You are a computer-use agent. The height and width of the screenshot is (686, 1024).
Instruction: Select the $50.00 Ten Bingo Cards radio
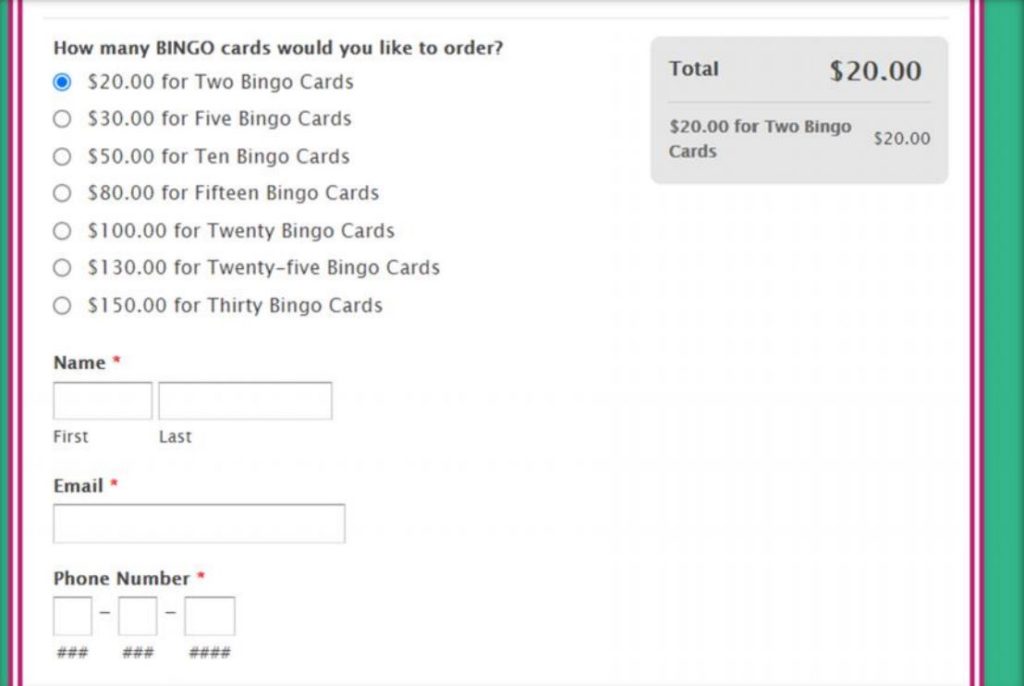63,156
